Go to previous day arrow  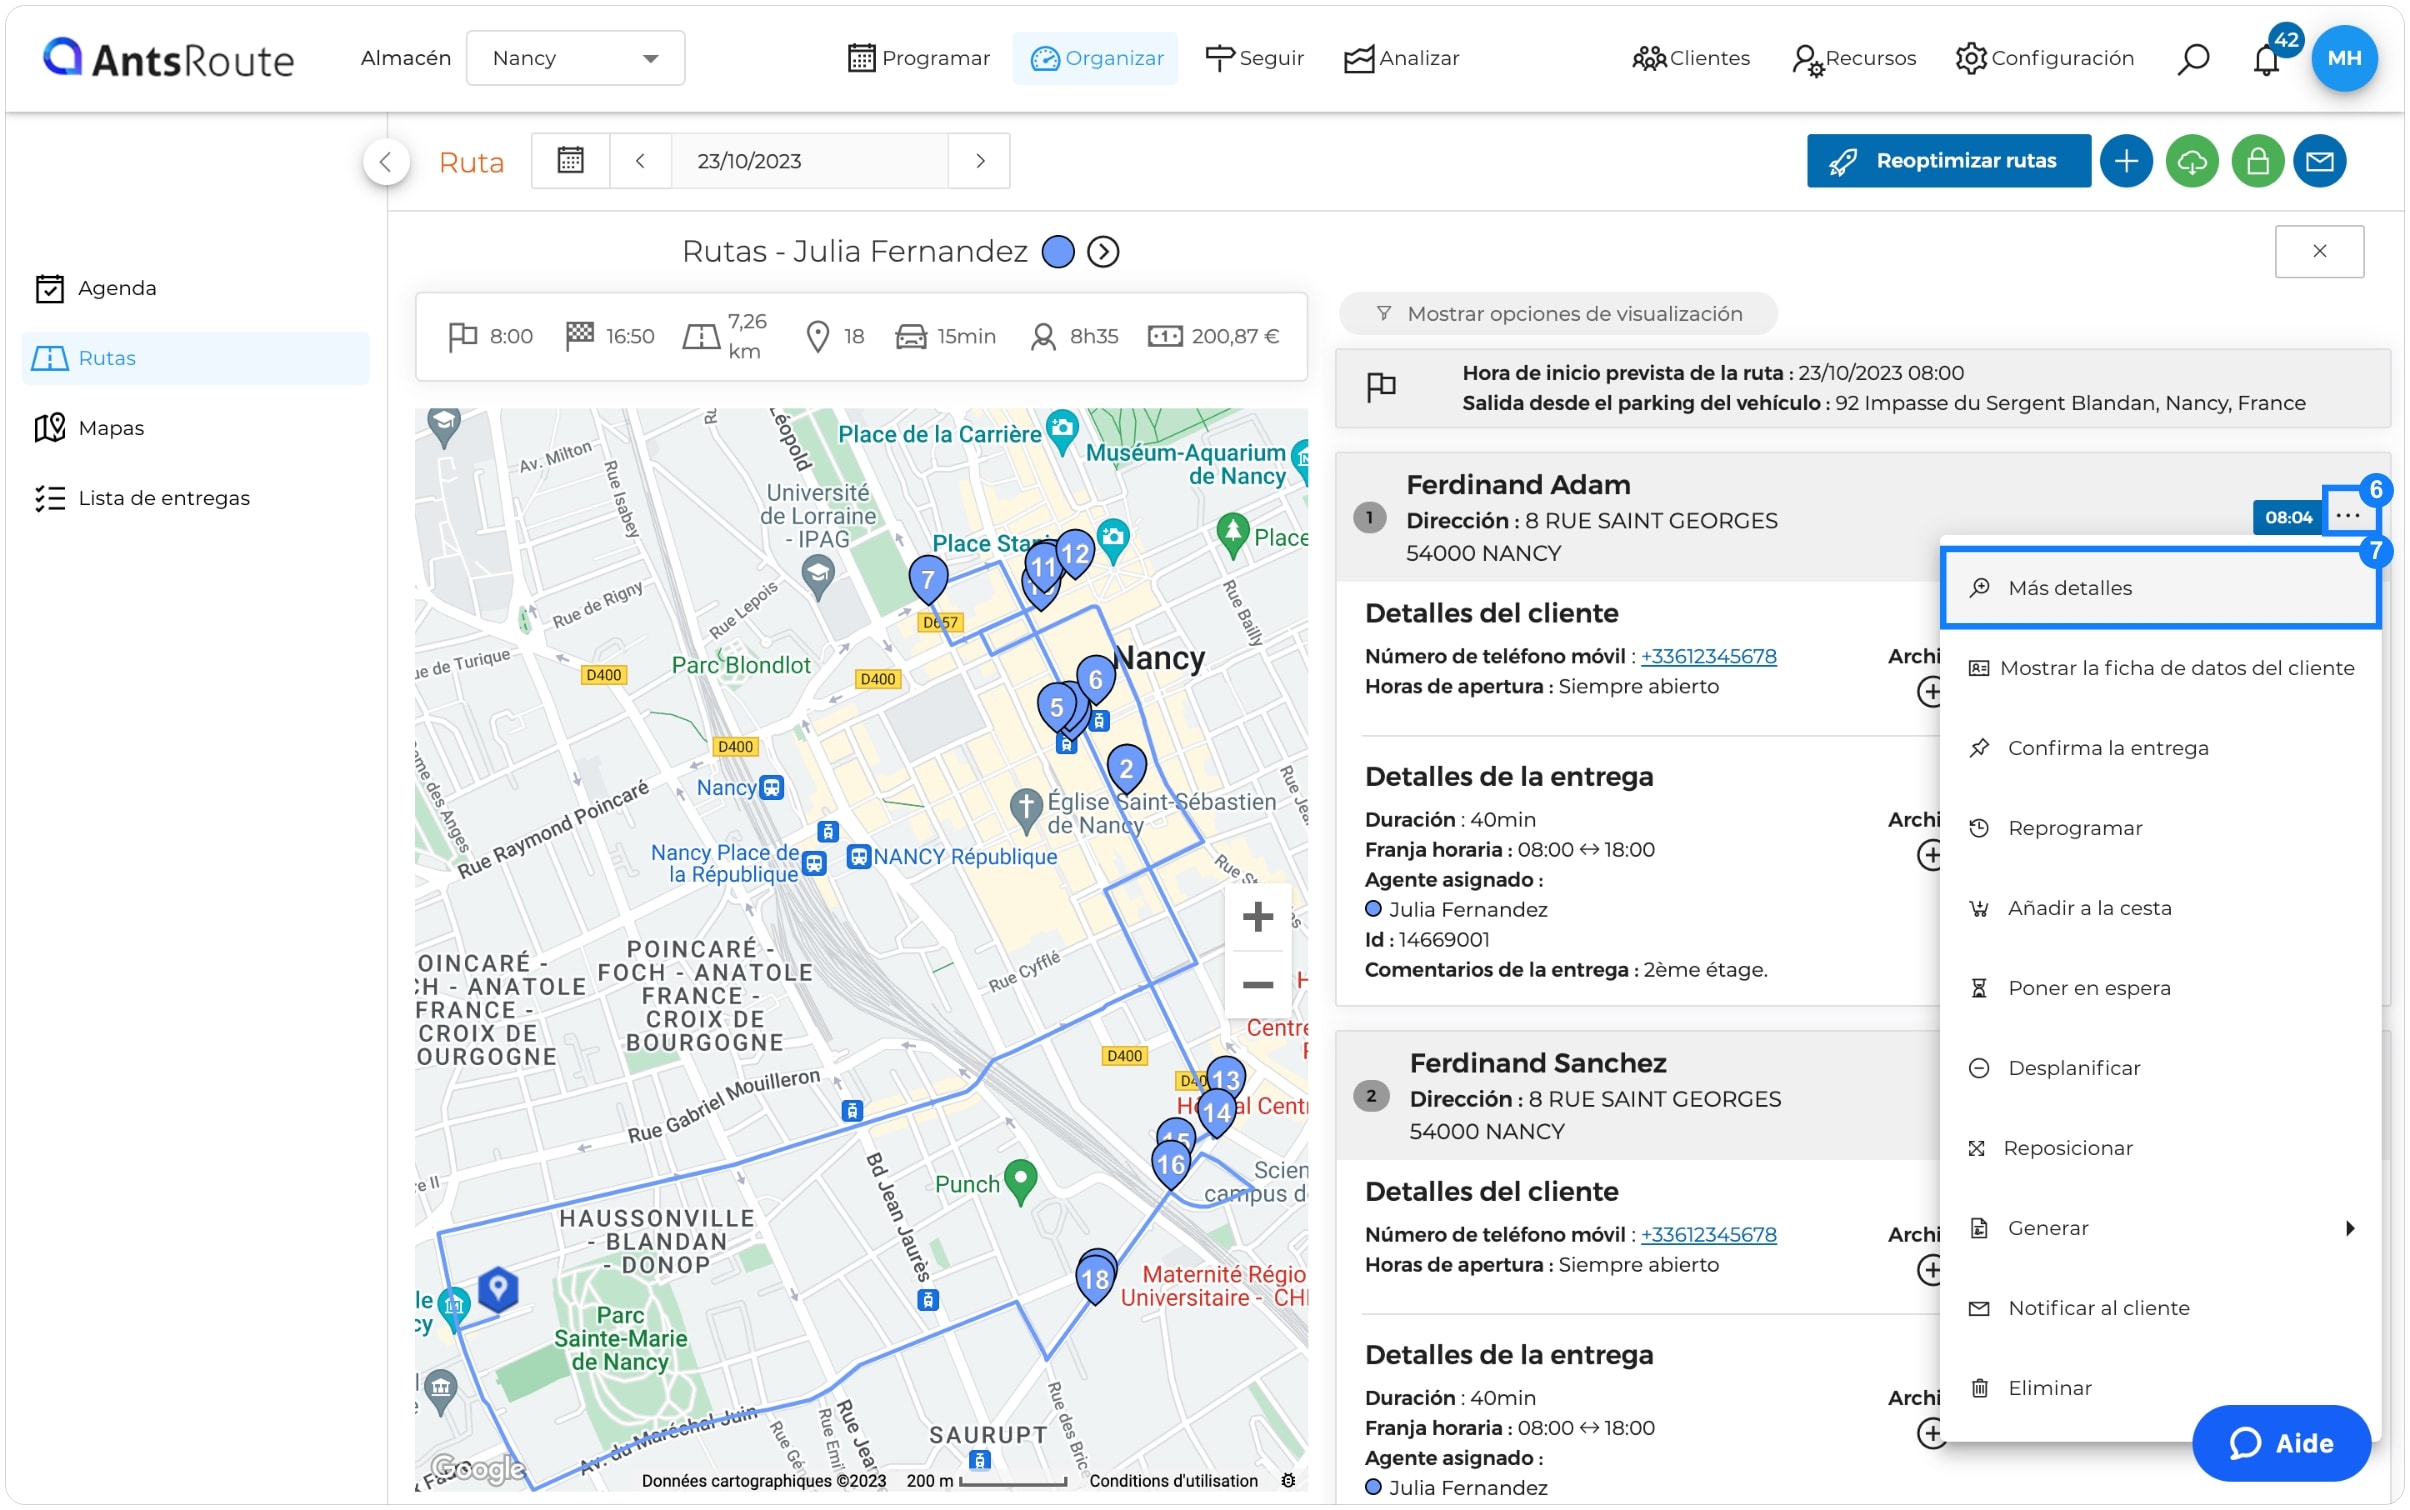click(x=640, y=160)
